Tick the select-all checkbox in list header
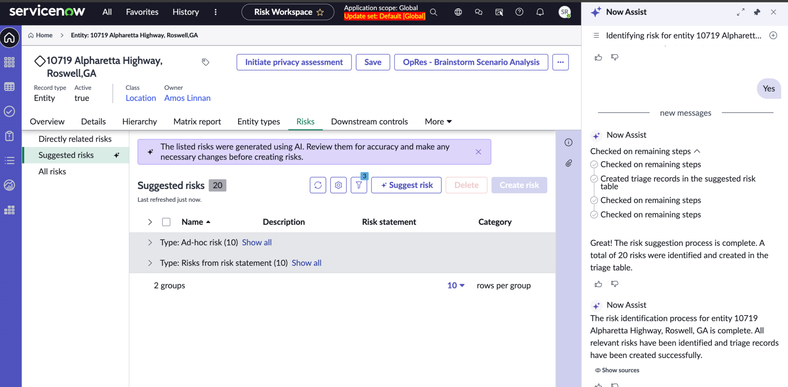788x387 pixels. 166,222
